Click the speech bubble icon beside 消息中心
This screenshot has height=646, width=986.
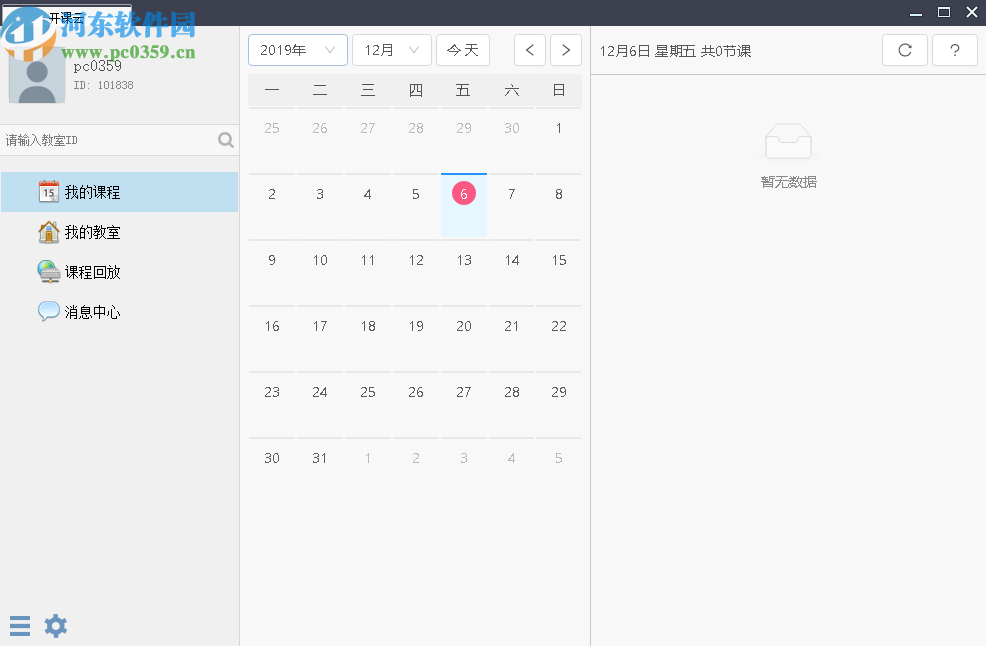click(x=48, y=311)
